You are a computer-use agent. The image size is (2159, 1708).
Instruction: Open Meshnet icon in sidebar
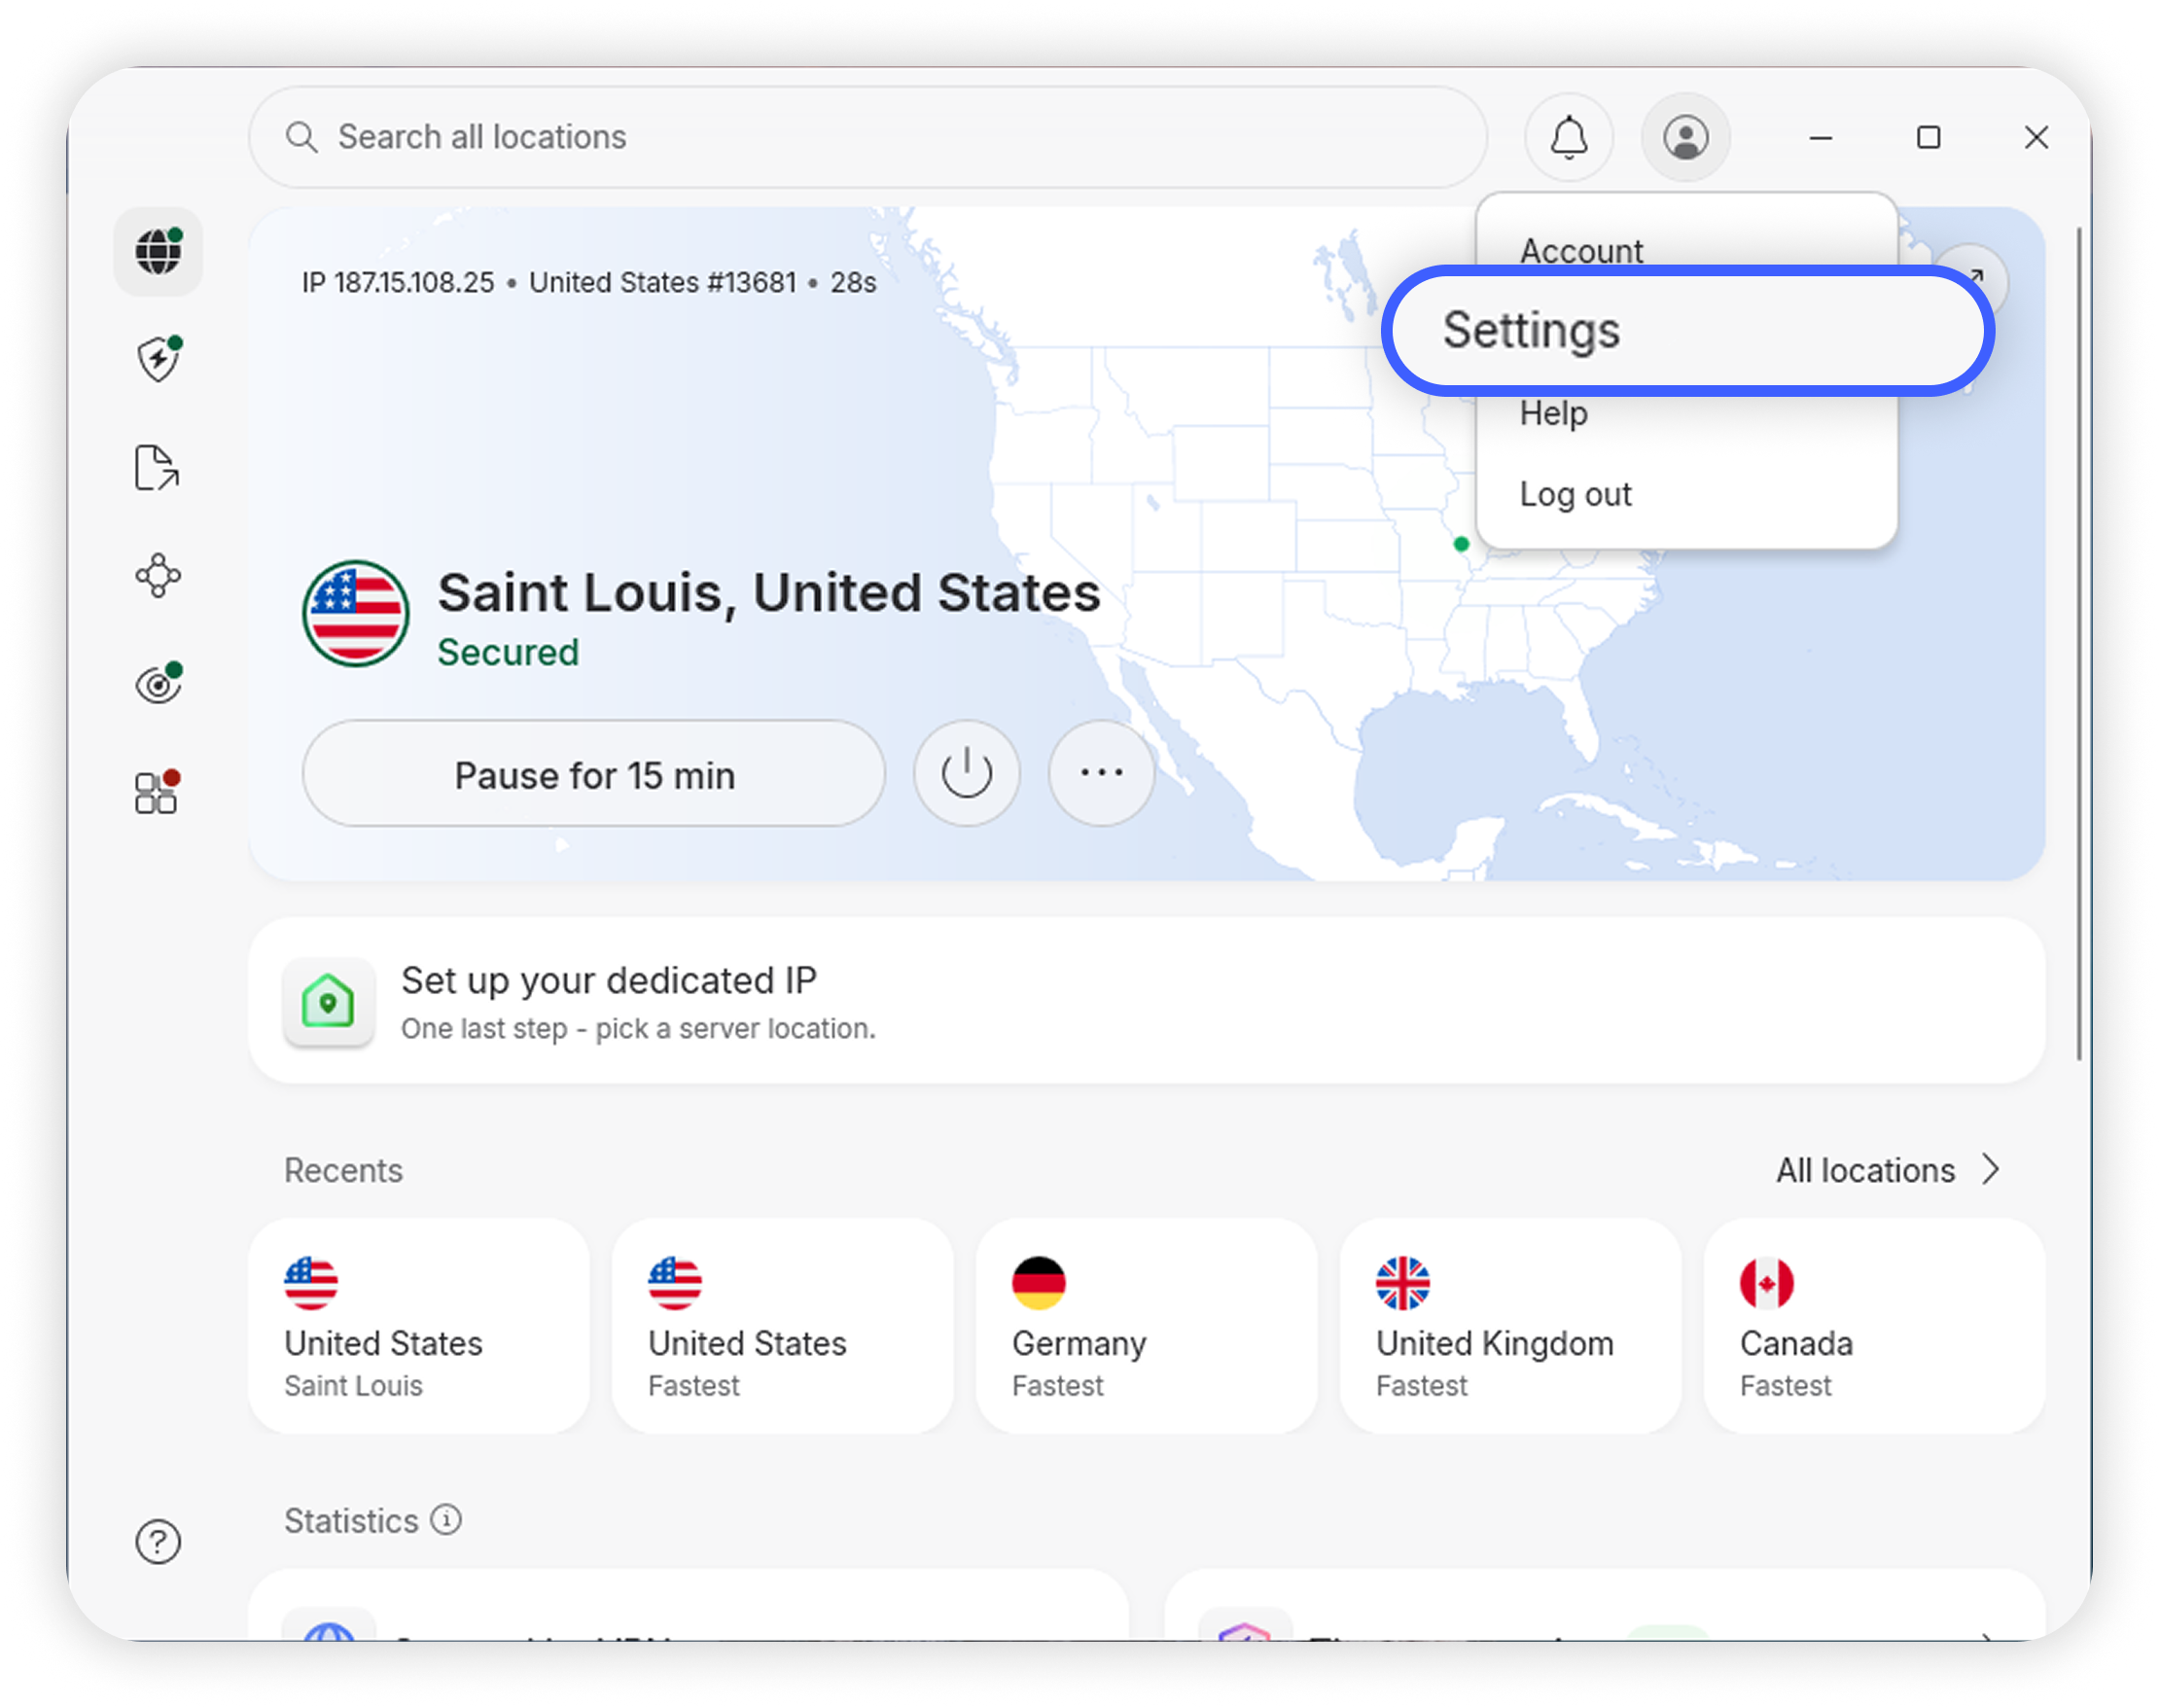158,575
